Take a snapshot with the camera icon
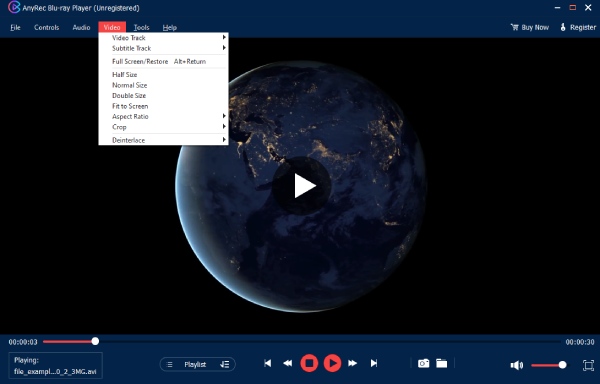Screen dimensions: 600x384 click(424, 363)
